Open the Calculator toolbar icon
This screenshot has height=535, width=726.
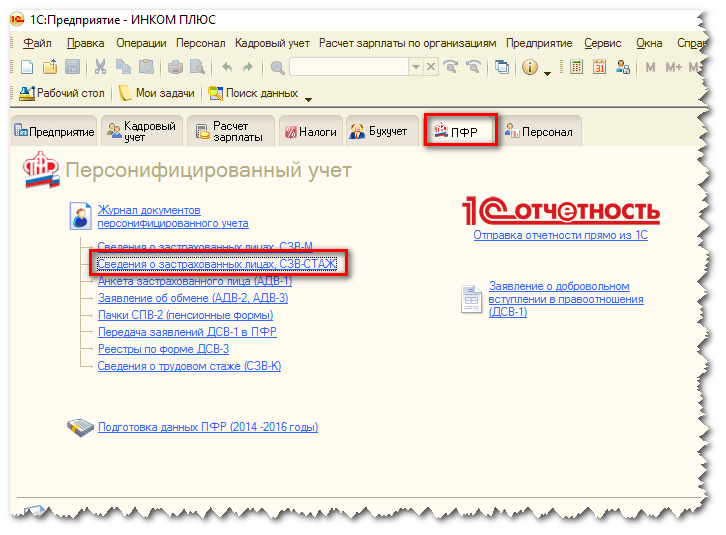(x=576, y=67)
